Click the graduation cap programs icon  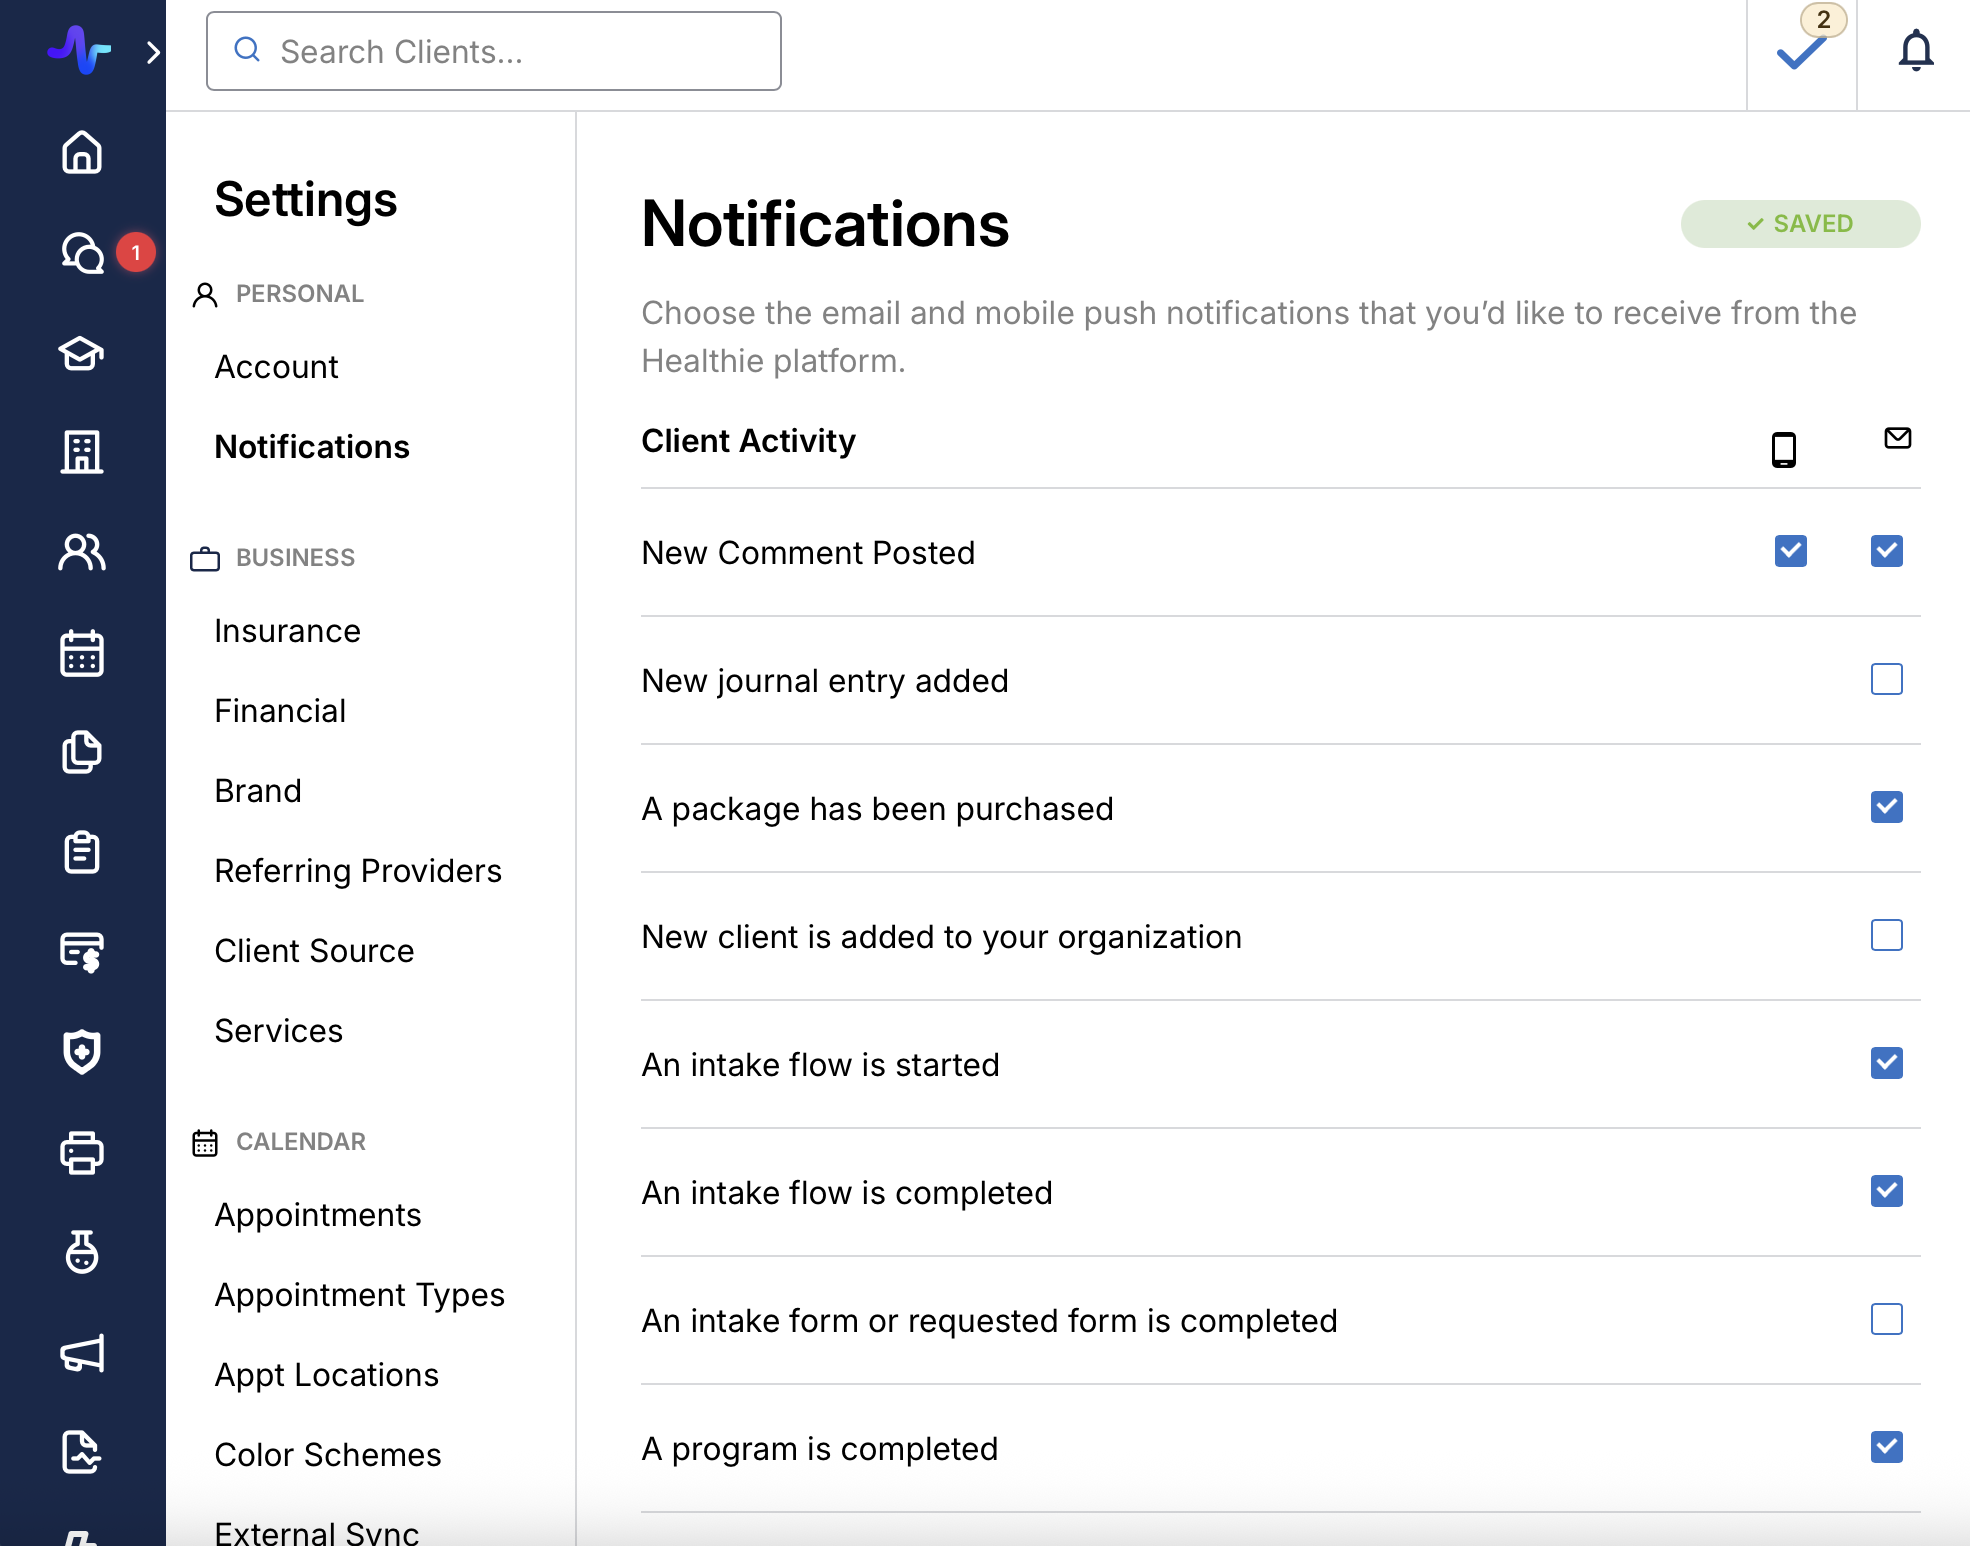82,352
